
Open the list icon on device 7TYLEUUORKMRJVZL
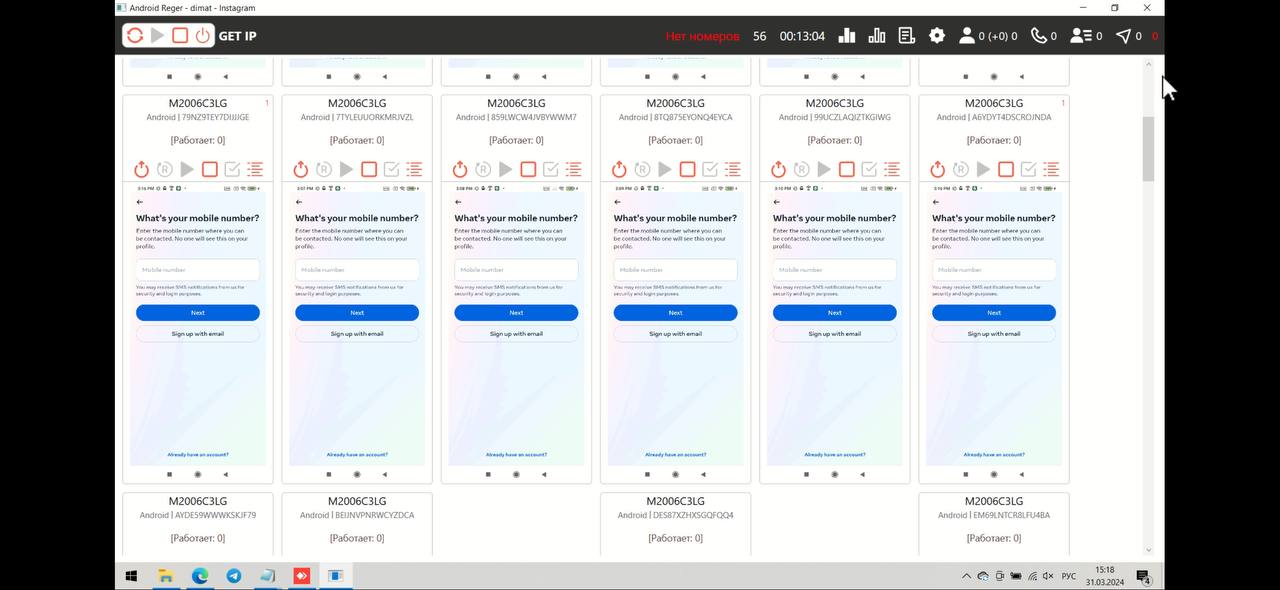click(x=414, y=169)
